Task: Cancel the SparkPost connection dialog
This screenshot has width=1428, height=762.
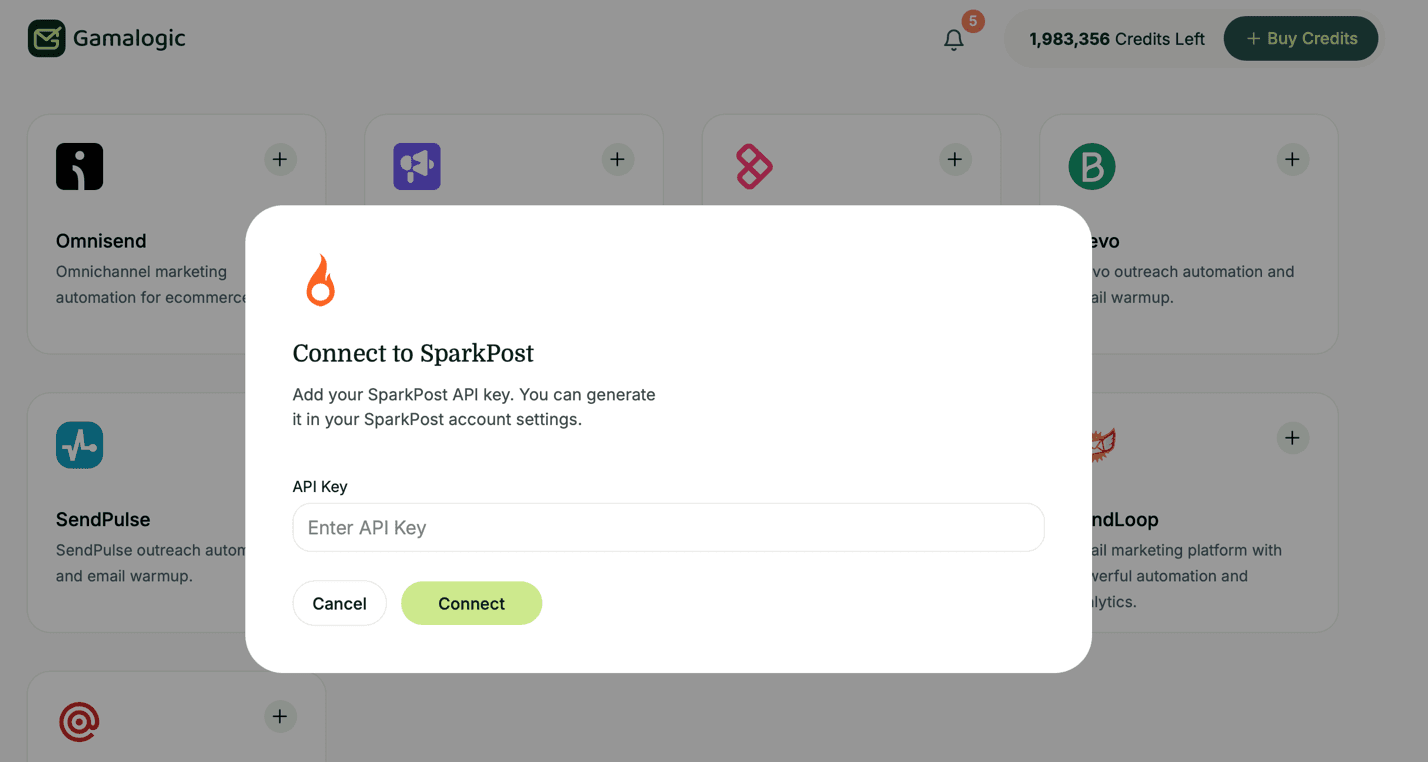Action: coord(339,603)
